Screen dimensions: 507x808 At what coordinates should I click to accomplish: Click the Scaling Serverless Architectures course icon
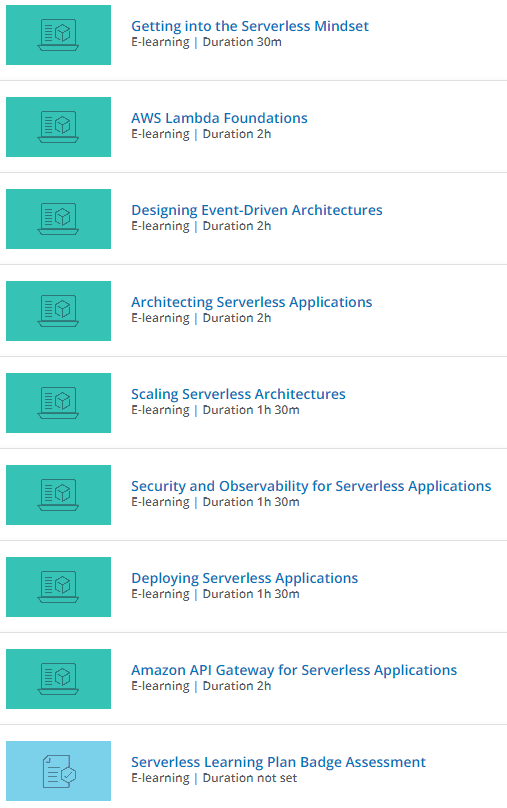58,403
